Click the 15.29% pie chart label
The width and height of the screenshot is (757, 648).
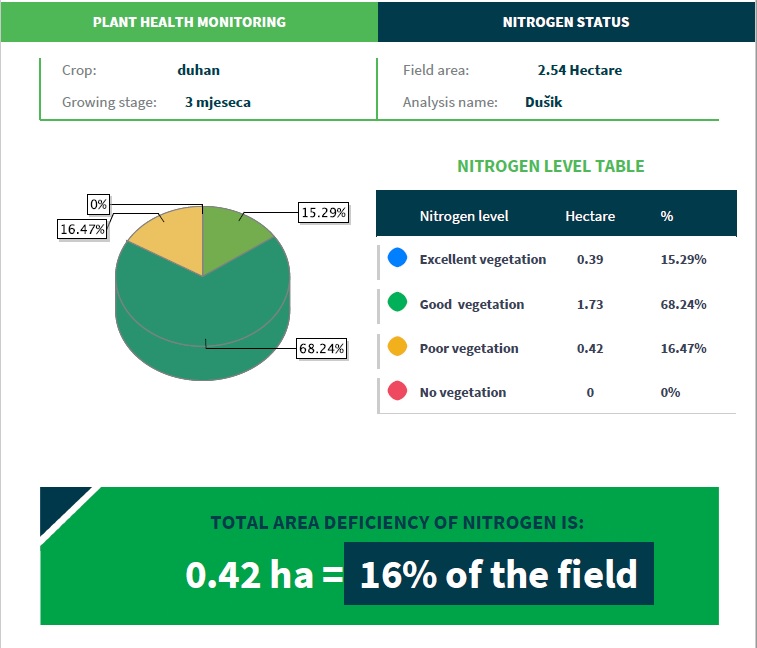pos(324,212)
